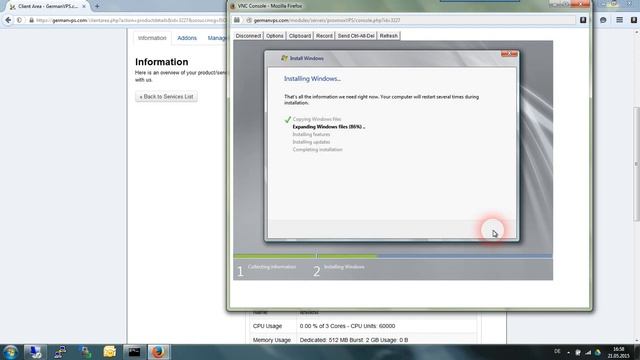Click the 'Installing features' step text
This screenshot has width=640, height=360.
(x=311, y=134)
